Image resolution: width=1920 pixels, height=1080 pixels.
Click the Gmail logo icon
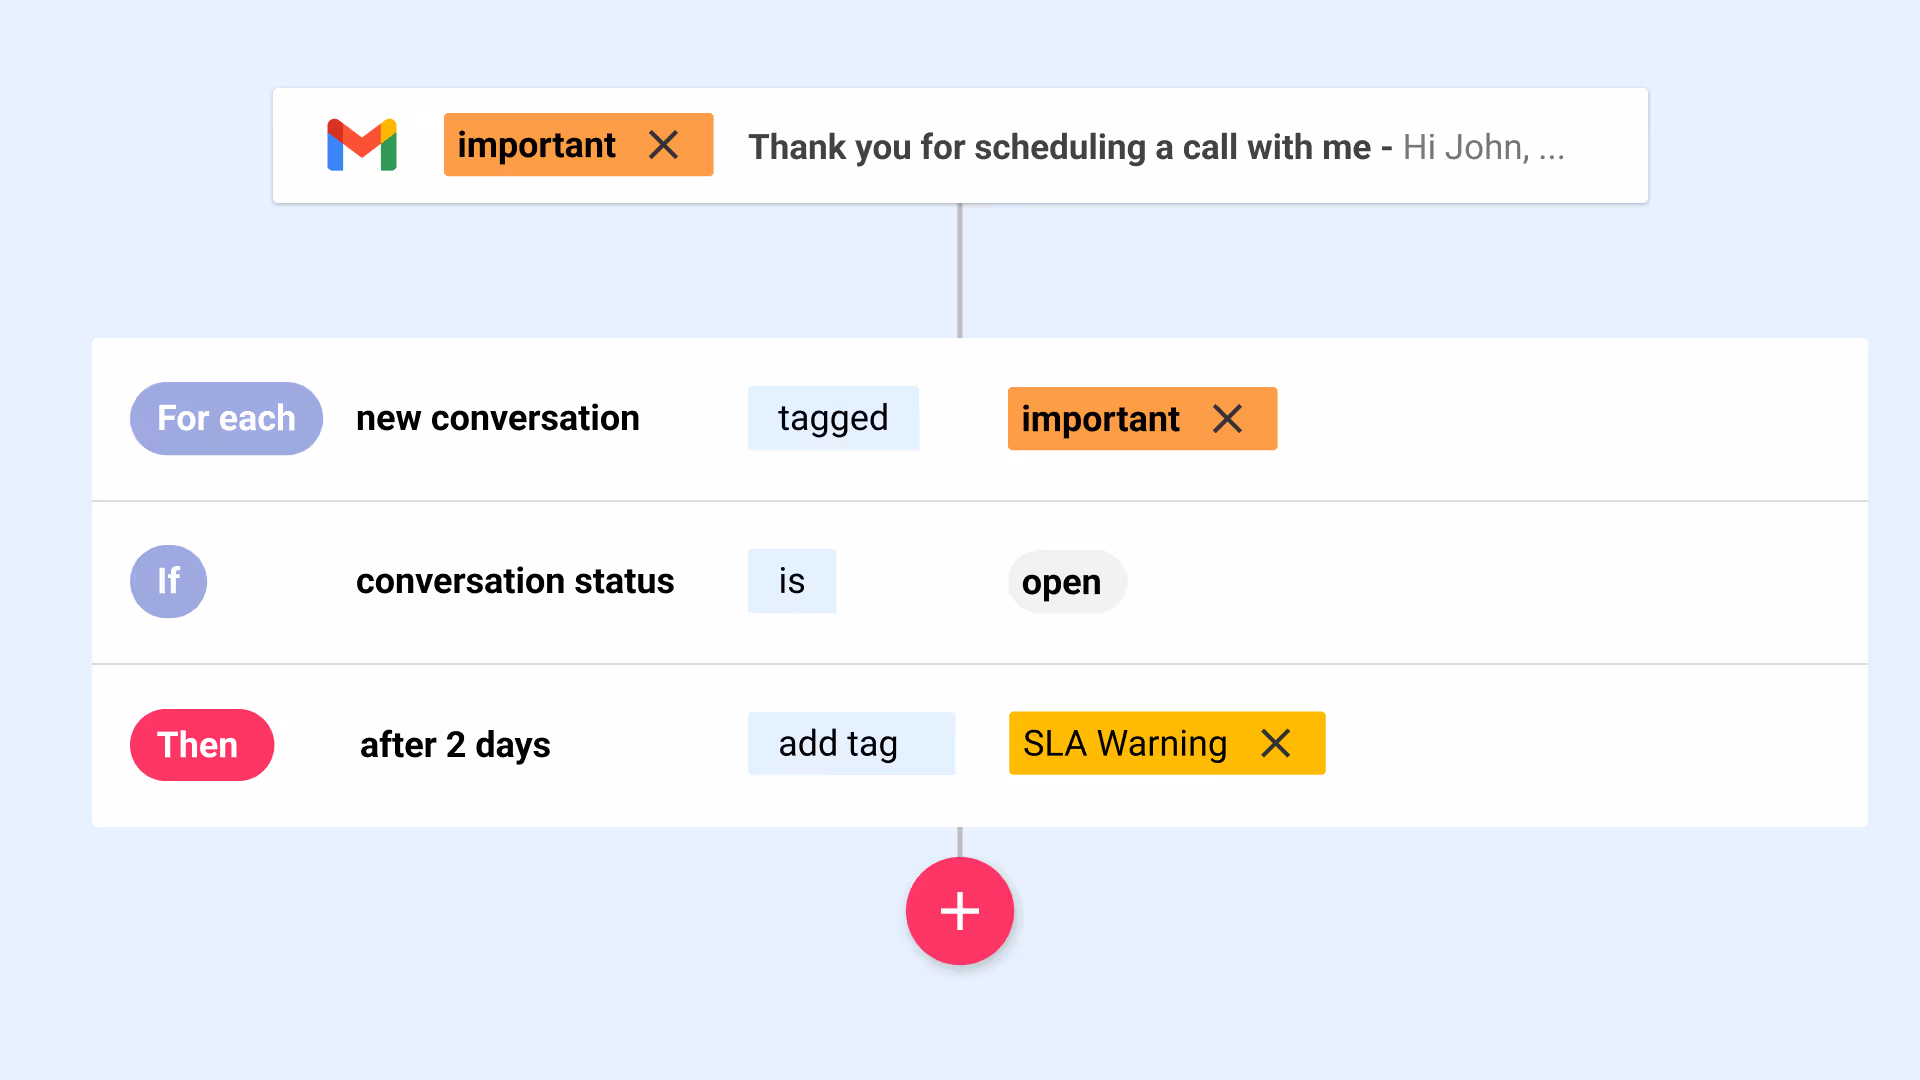pos(362,145)
